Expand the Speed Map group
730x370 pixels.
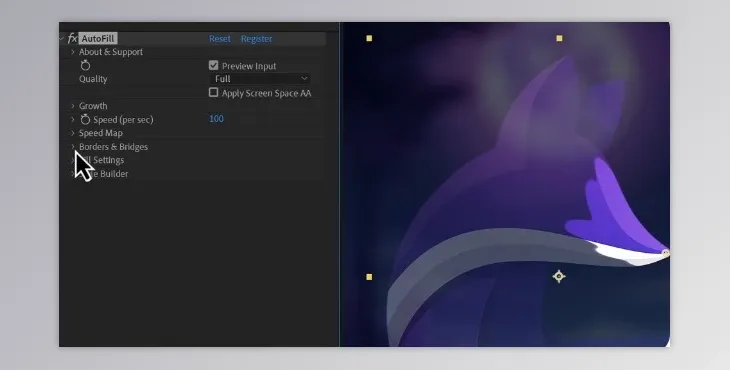[73, 133]
